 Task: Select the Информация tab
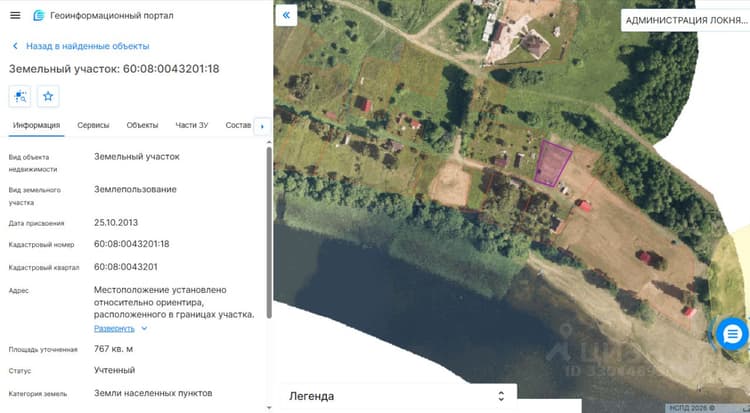[36, 125]
